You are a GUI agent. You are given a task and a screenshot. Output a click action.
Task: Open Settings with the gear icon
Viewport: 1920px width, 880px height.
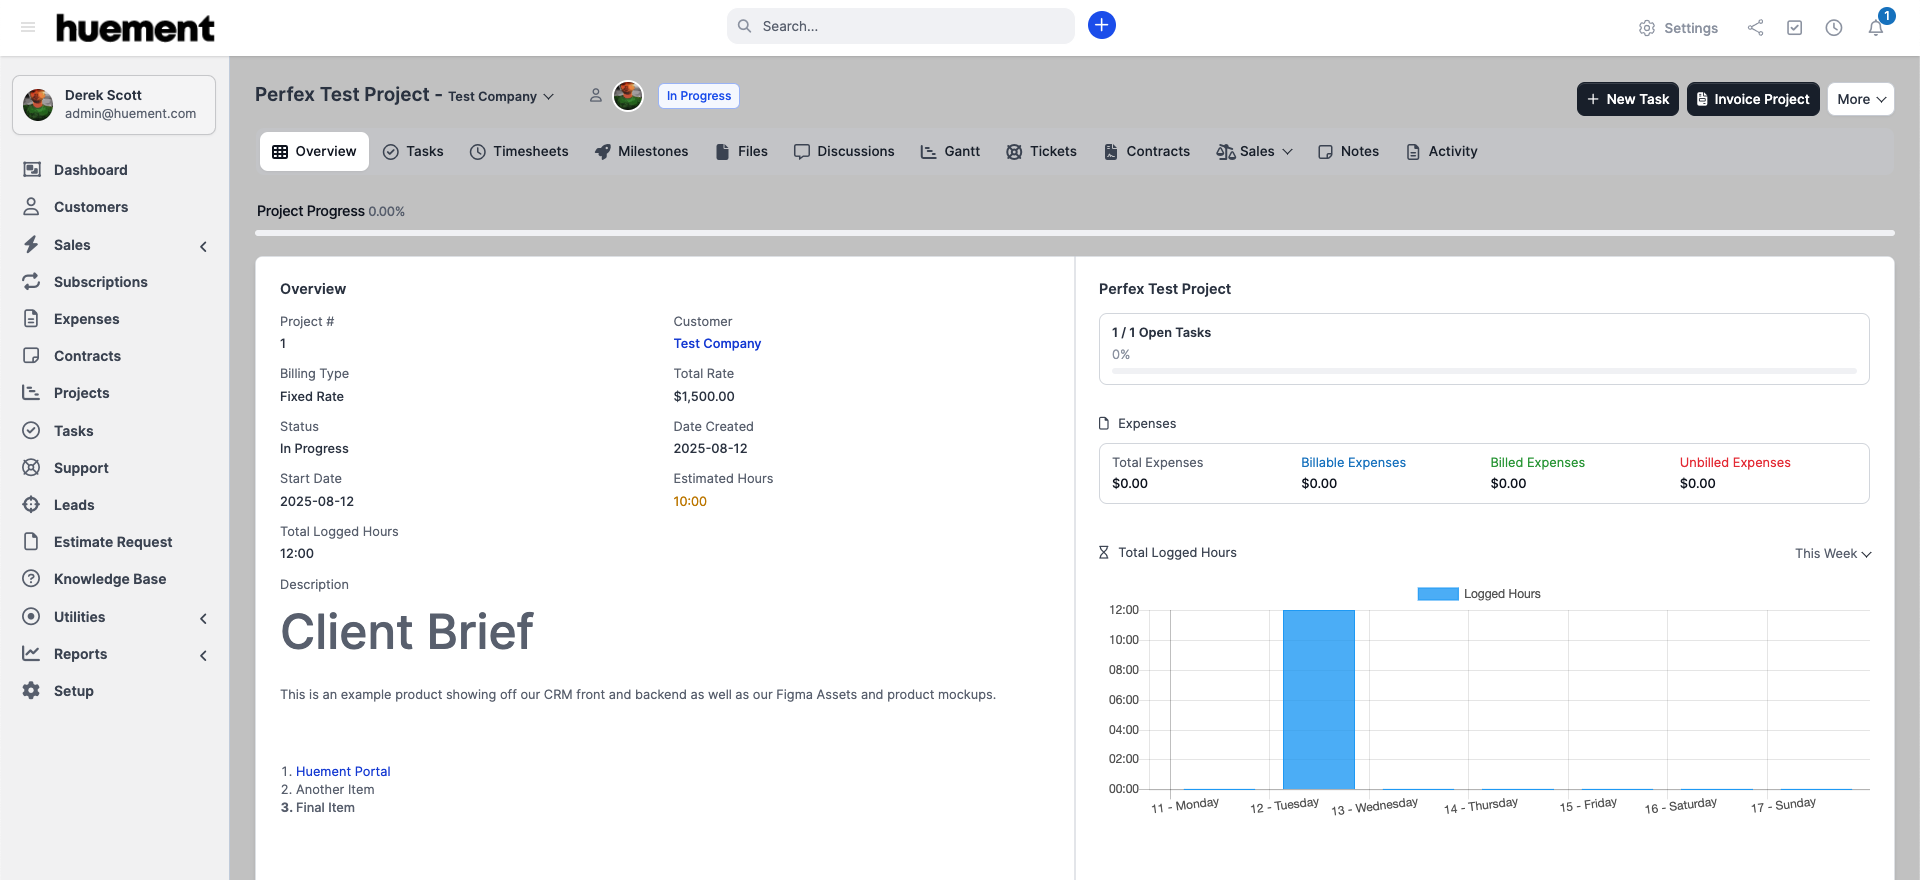[1647, 28]
